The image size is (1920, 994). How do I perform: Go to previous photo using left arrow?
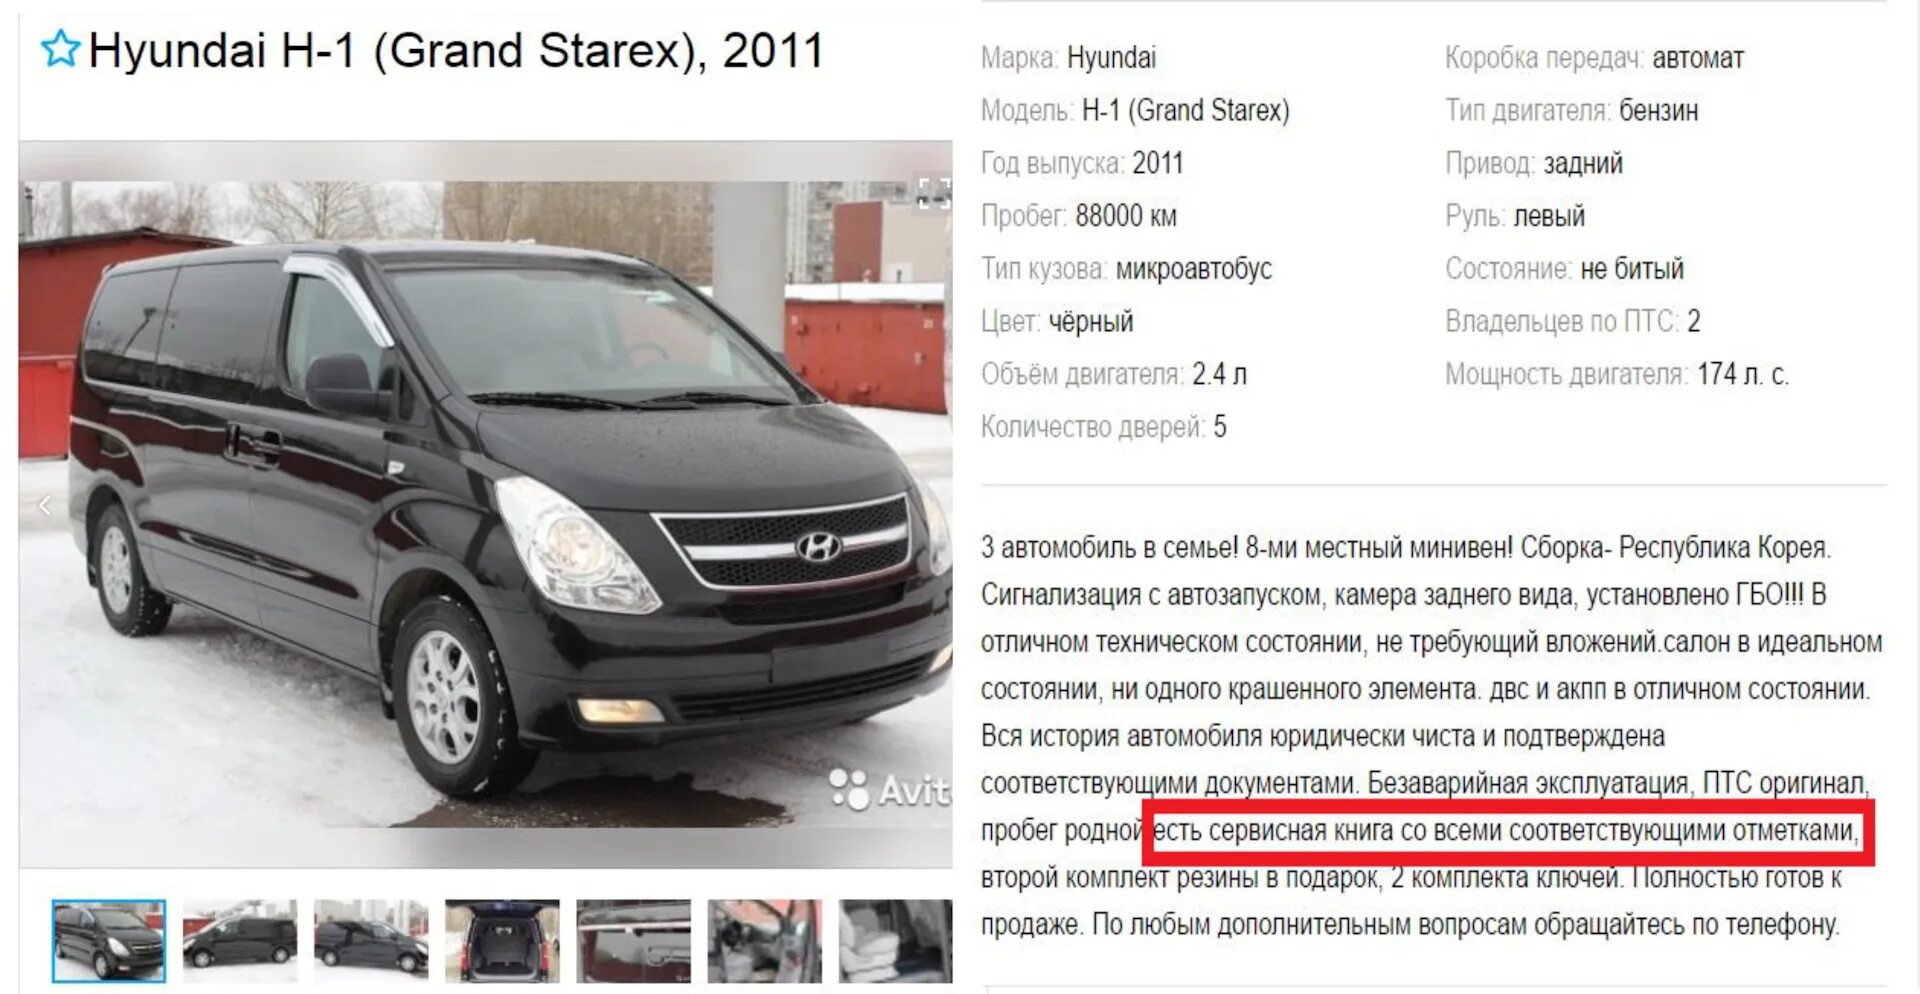pos(45,506)
